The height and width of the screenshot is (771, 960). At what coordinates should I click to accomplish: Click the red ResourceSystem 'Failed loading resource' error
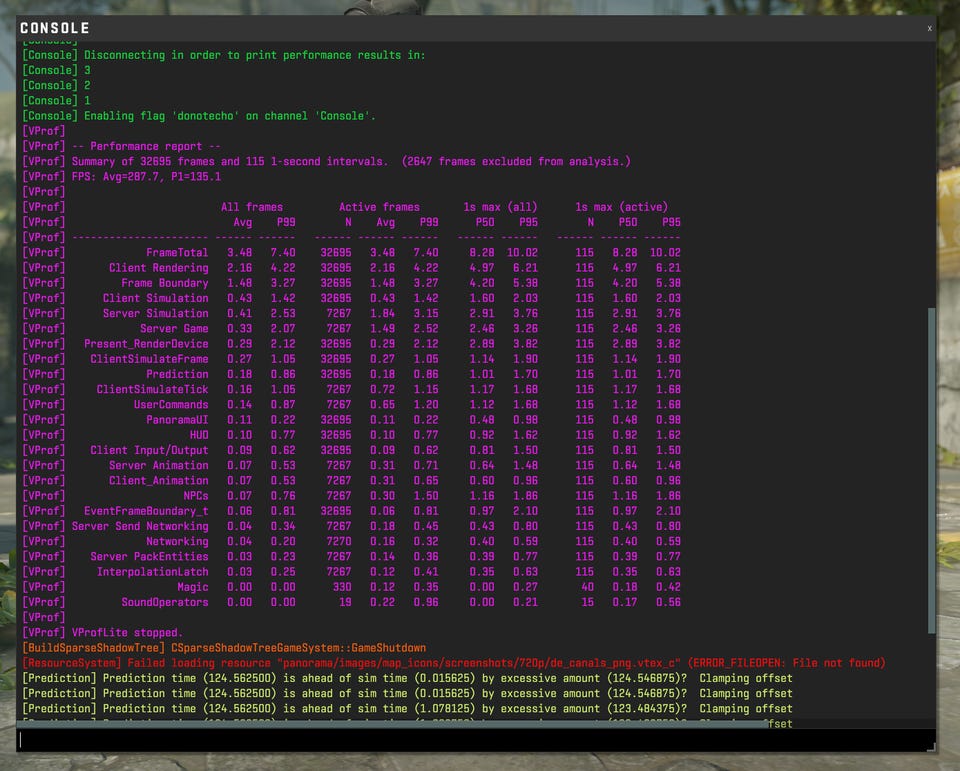[454, 663]
